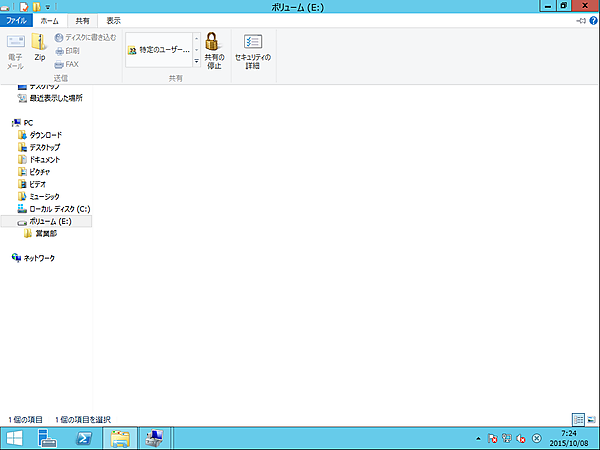600x450 pixels.
Task: Open the Help question mark icon
Action: pyautogui.click(x=593, y=21)
